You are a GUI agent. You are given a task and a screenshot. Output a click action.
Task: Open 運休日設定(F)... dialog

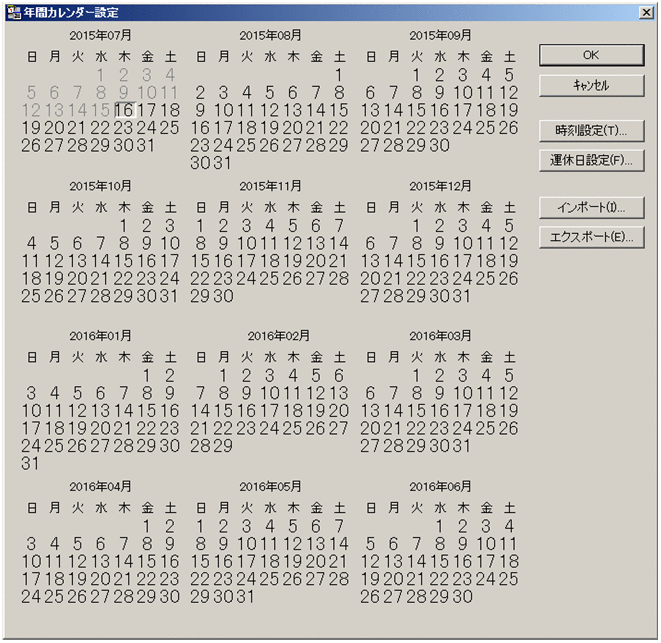pyautogui.click(x=591, y=160)
